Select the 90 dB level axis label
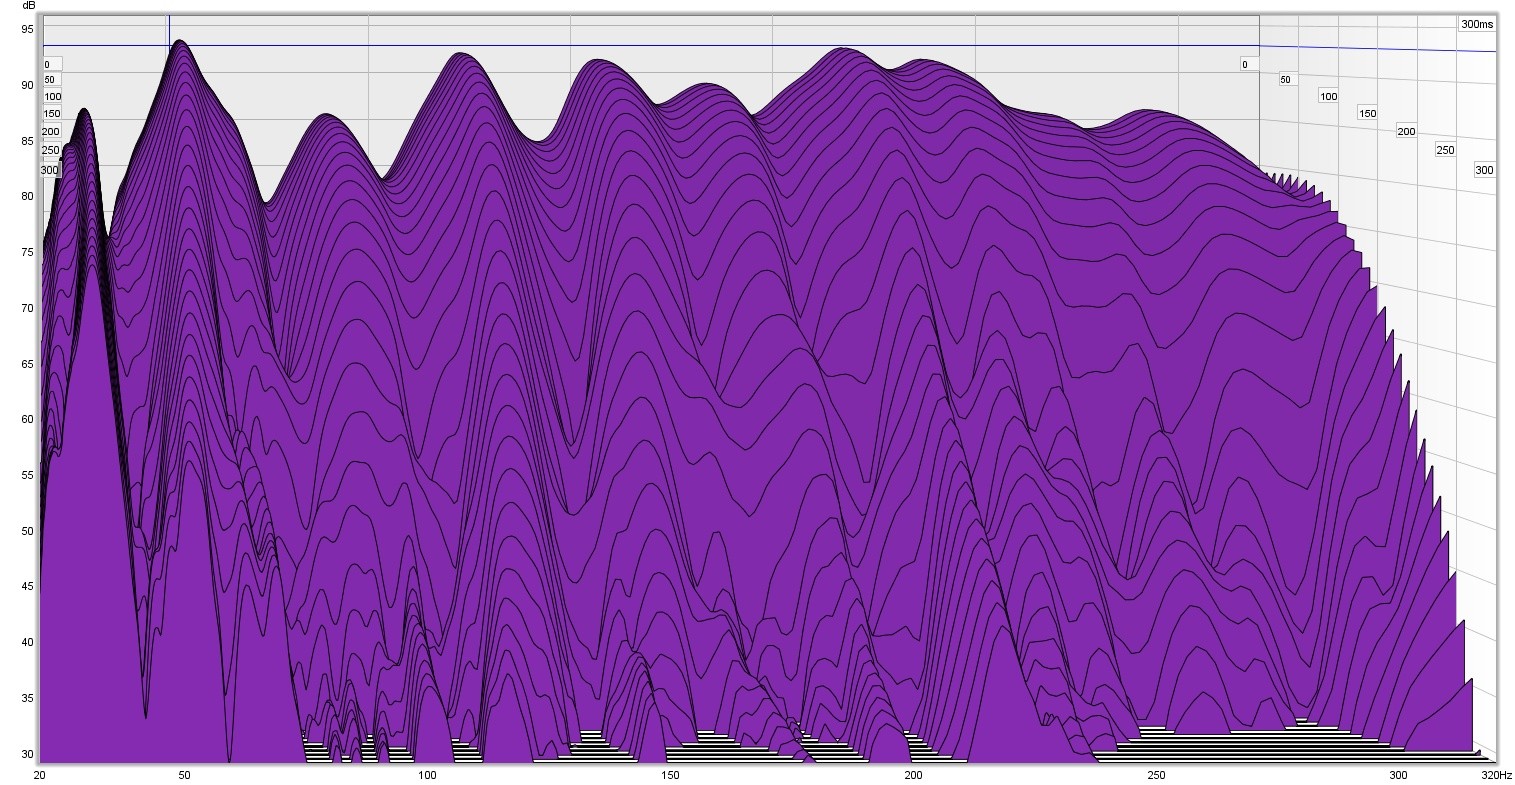This screenshot has width=1515, height=785. click(x=27, y=85)
